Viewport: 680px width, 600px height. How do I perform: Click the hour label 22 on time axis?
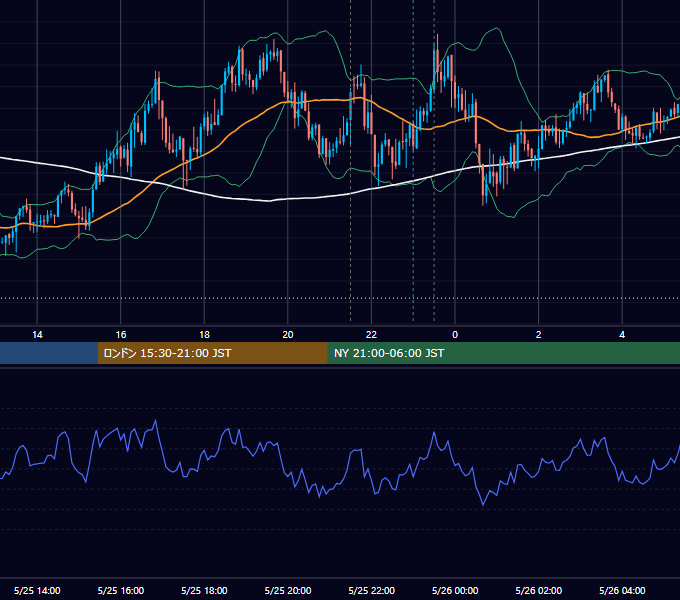point(371,335)
